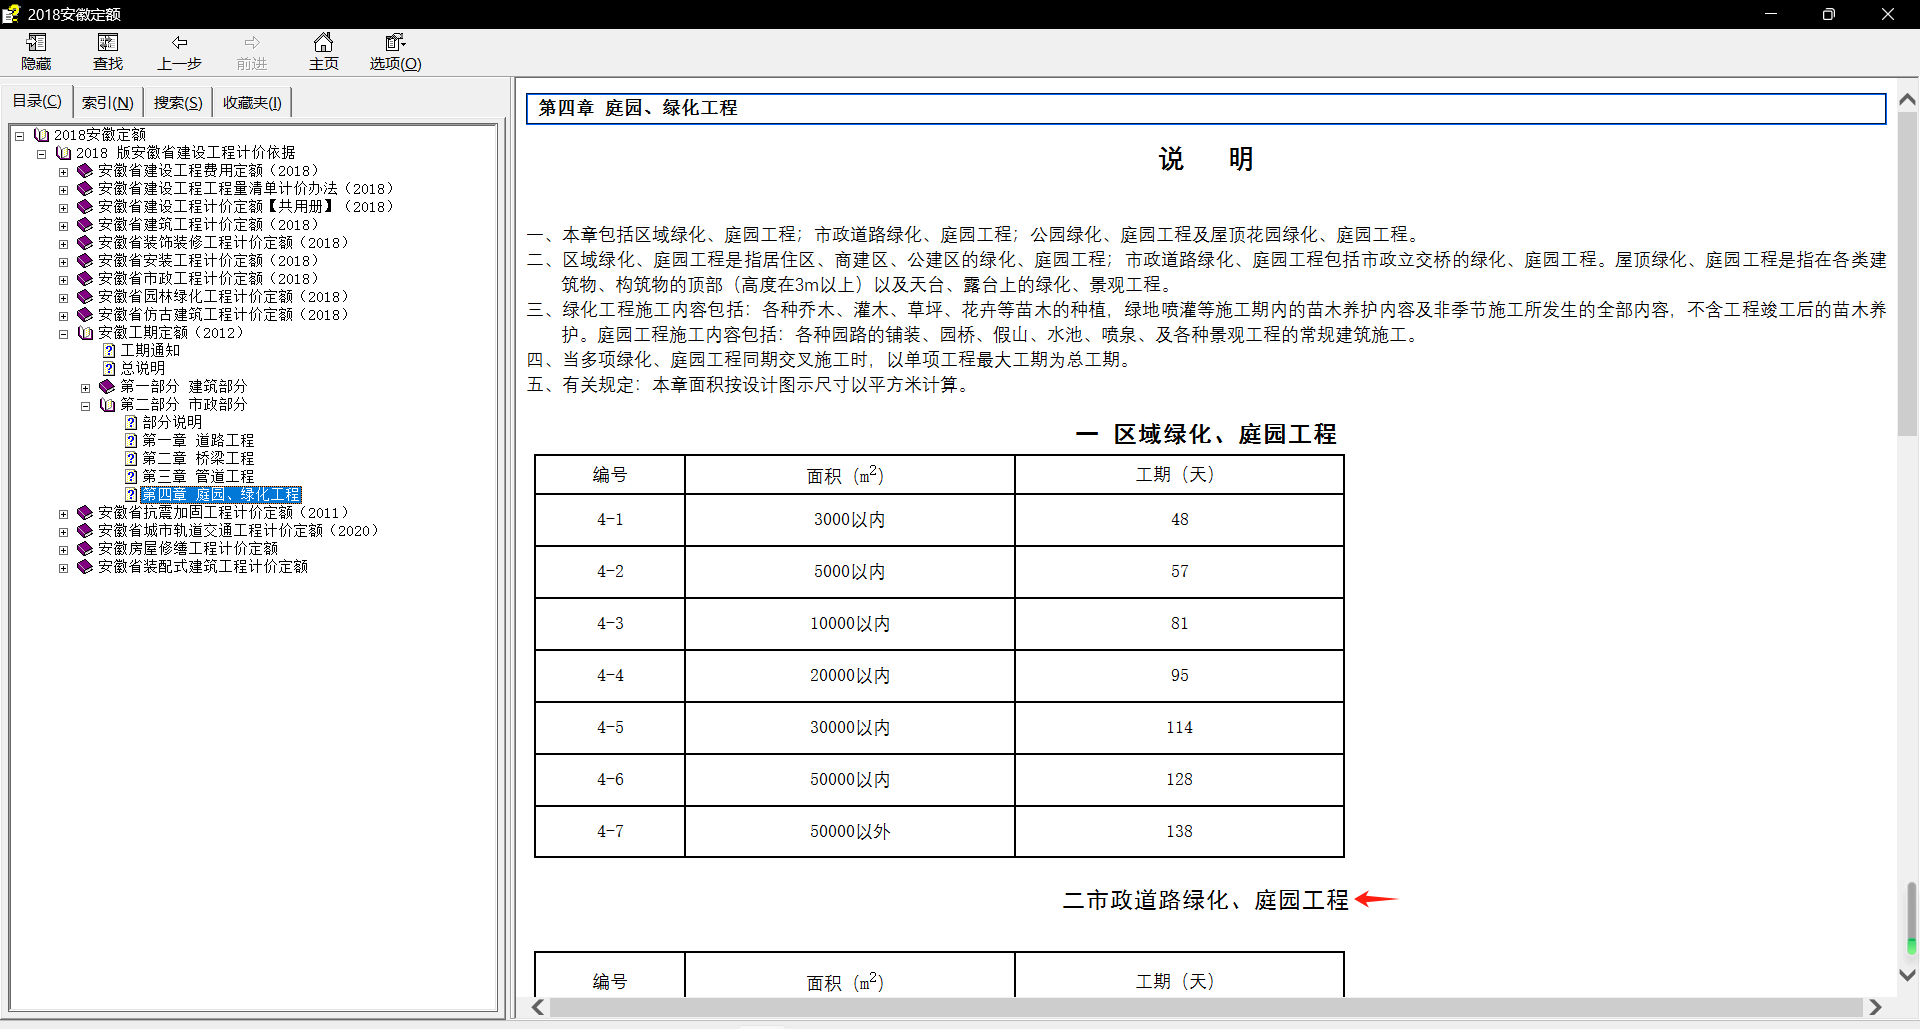Image resolution: width=1920 pixels, height=1029 pixels.
Task: Expand 安徽省建设工程计价定额【共用册】
Action: click(63, 208)
